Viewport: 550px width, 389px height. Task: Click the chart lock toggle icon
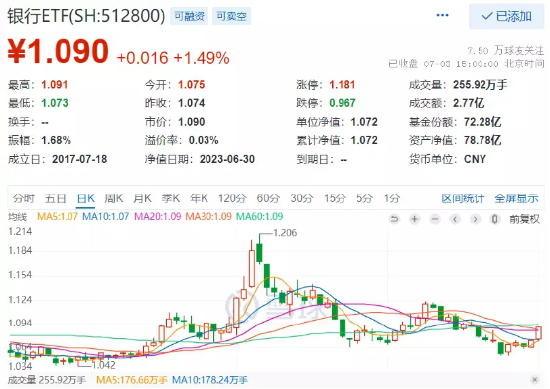(495, 219)
